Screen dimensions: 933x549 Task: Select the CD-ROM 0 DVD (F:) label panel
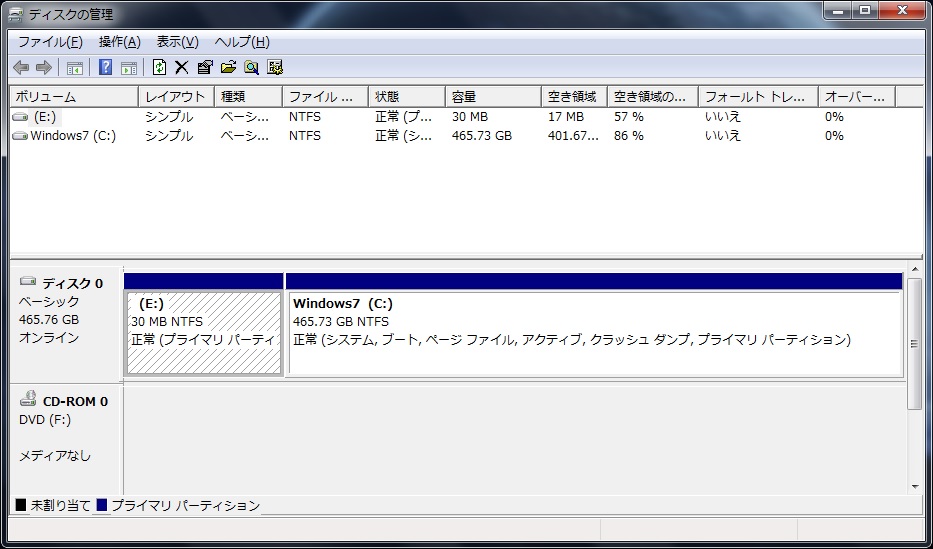65,439
